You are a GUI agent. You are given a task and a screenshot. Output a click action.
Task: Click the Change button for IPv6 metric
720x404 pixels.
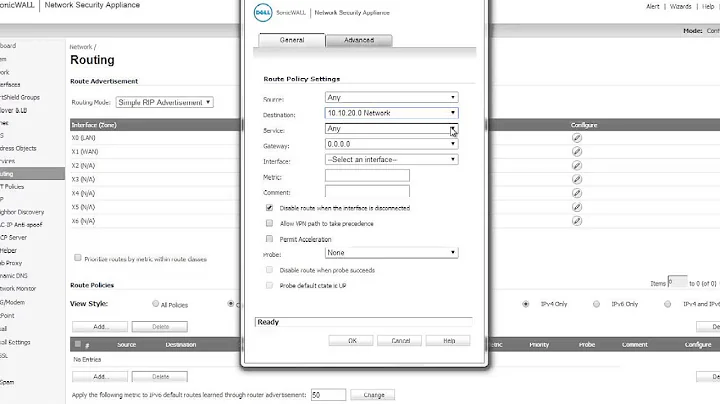point(374,395)
